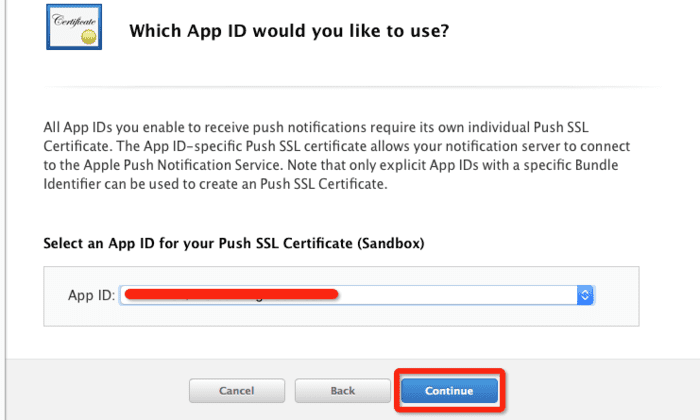Click empty area of App ID box right of the dropdown

616,296
